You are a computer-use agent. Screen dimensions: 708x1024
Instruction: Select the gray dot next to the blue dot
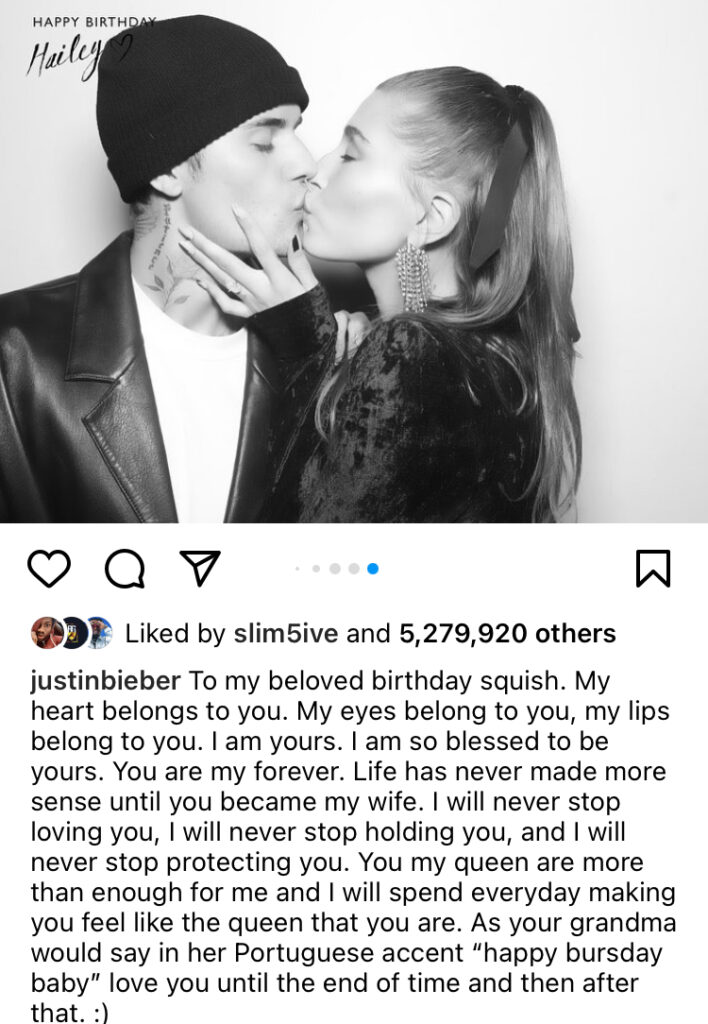click(x=354, y=569)
